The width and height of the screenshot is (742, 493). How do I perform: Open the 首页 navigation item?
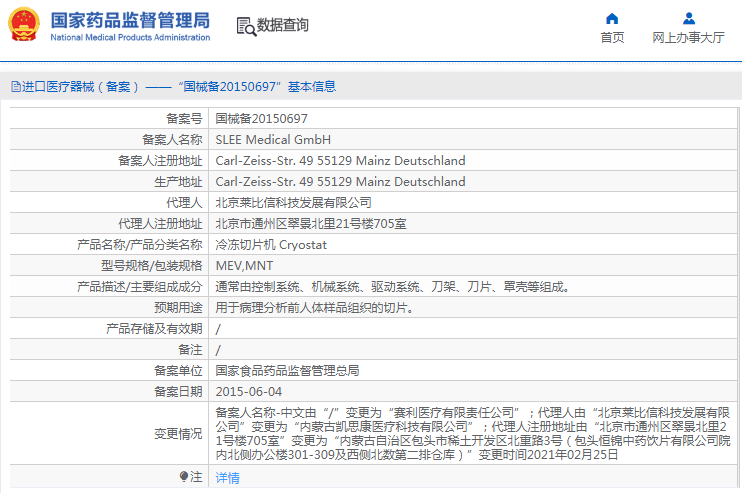[x=612, y=38]
